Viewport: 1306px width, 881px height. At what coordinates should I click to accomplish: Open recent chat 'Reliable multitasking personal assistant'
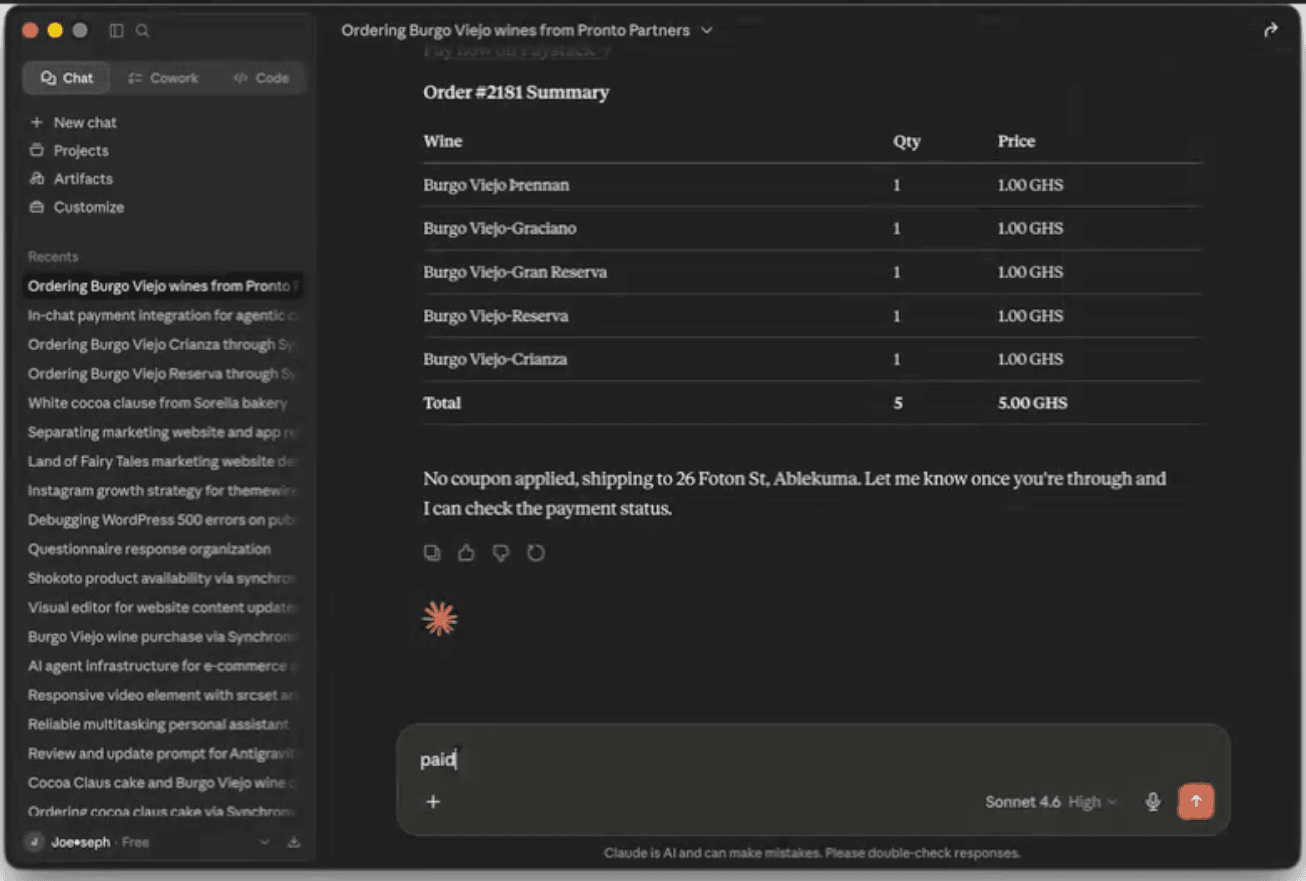(163, 724)
